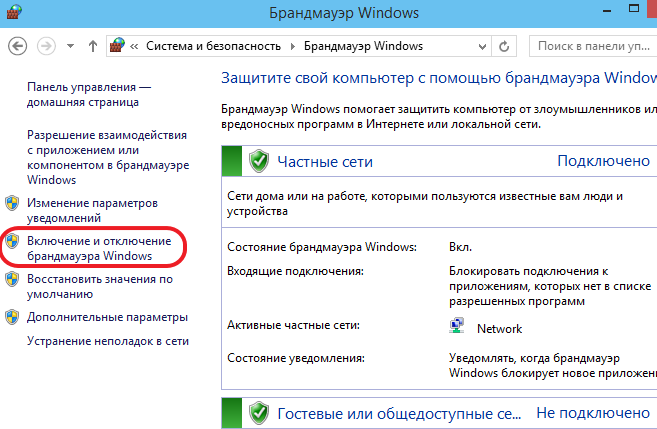This screenshot has height=429, width=657.
Task: Minimize the «Брандмауэр Windows» window
Action: click(607, 11)
